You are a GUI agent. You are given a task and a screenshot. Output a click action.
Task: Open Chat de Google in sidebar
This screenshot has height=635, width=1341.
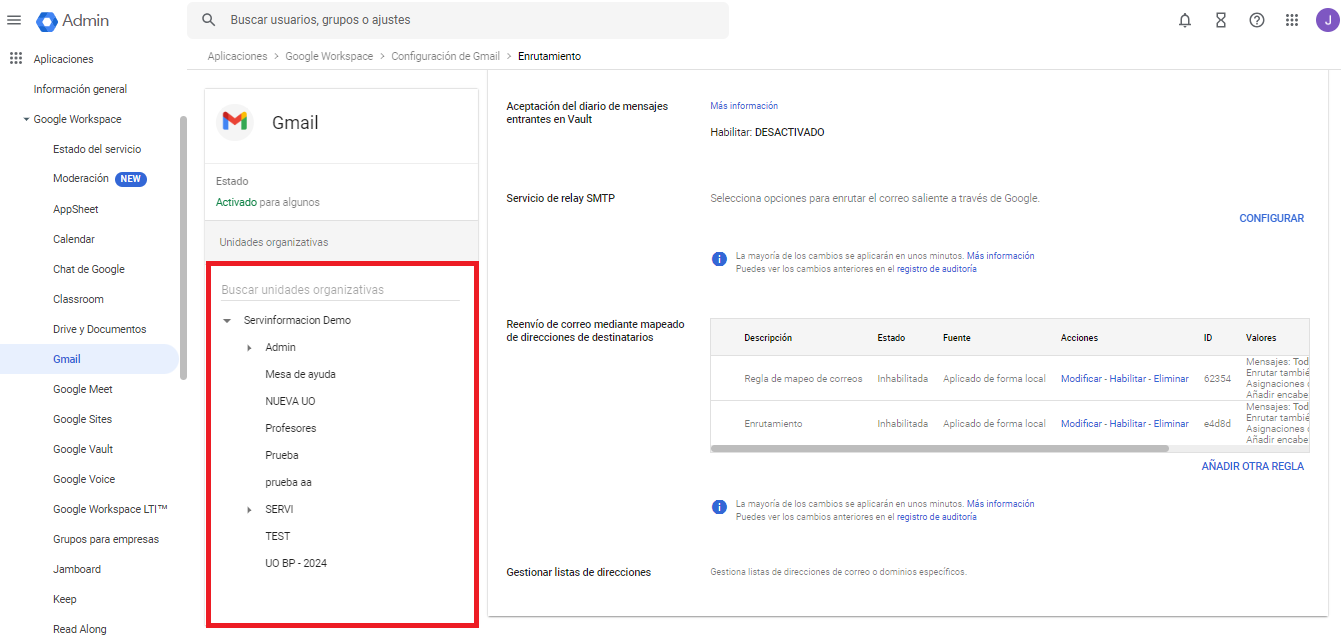(89, 269)
